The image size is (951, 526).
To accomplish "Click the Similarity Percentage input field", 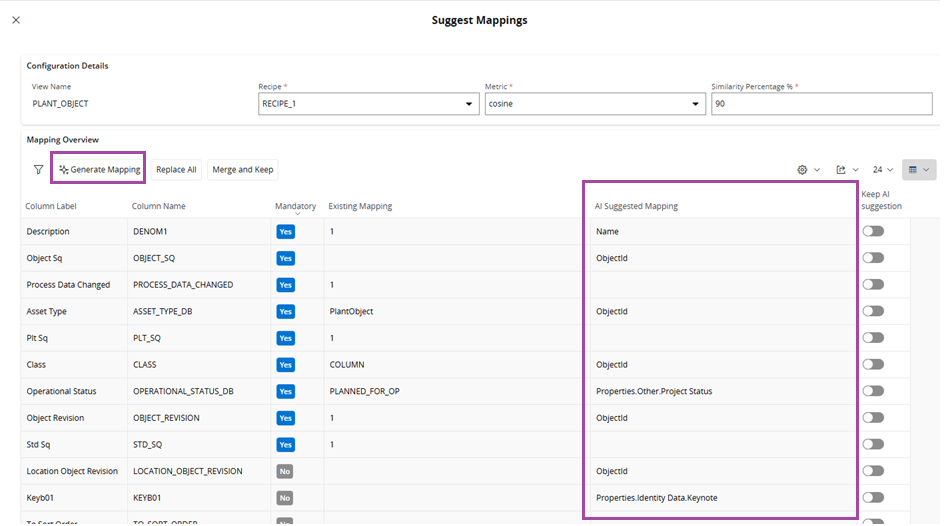I will click(x=822, y=104).
